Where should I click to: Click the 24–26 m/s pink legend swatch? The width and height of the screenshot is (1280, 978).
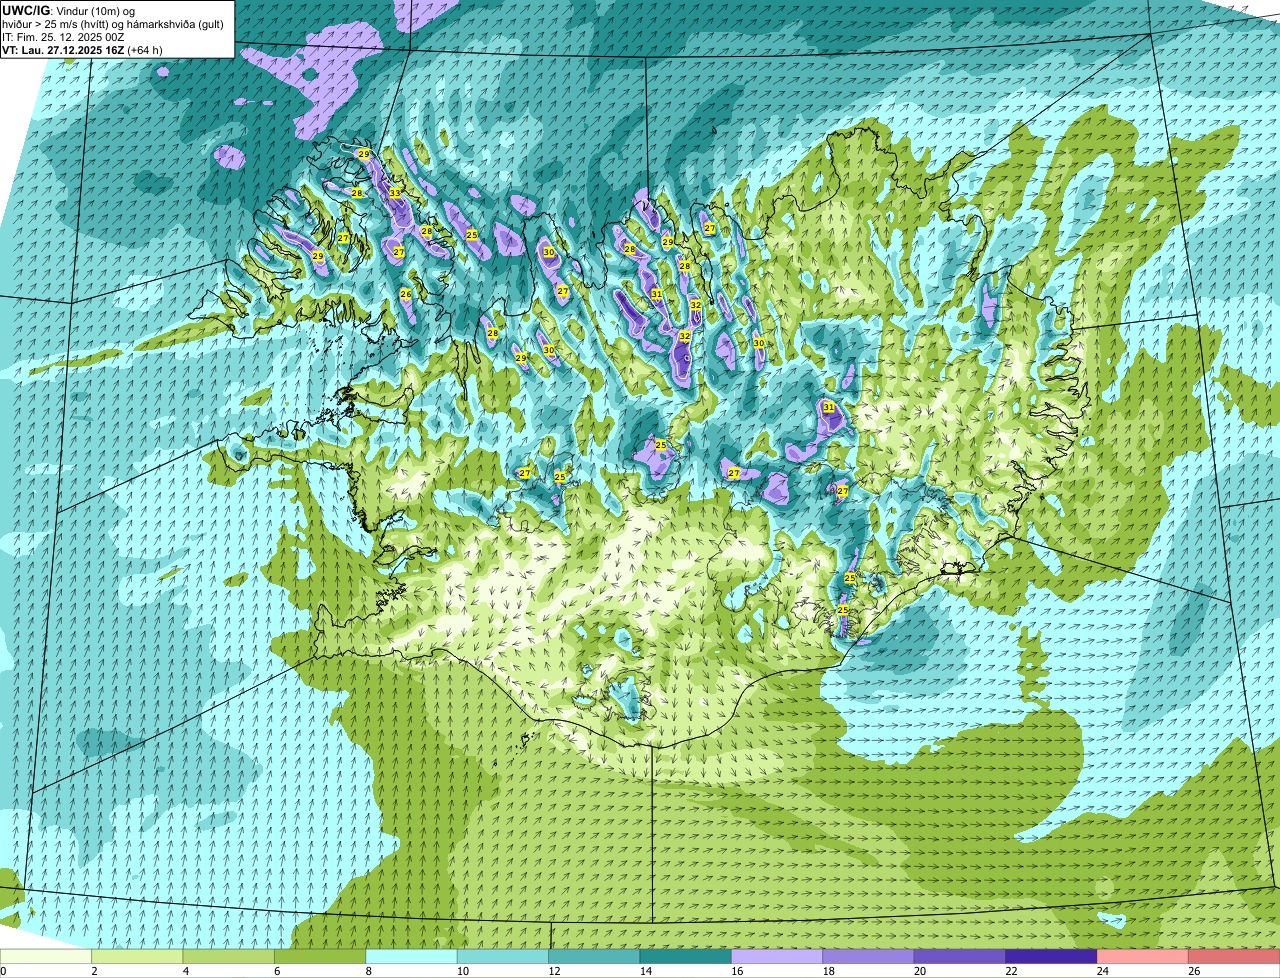[1143, 956]
